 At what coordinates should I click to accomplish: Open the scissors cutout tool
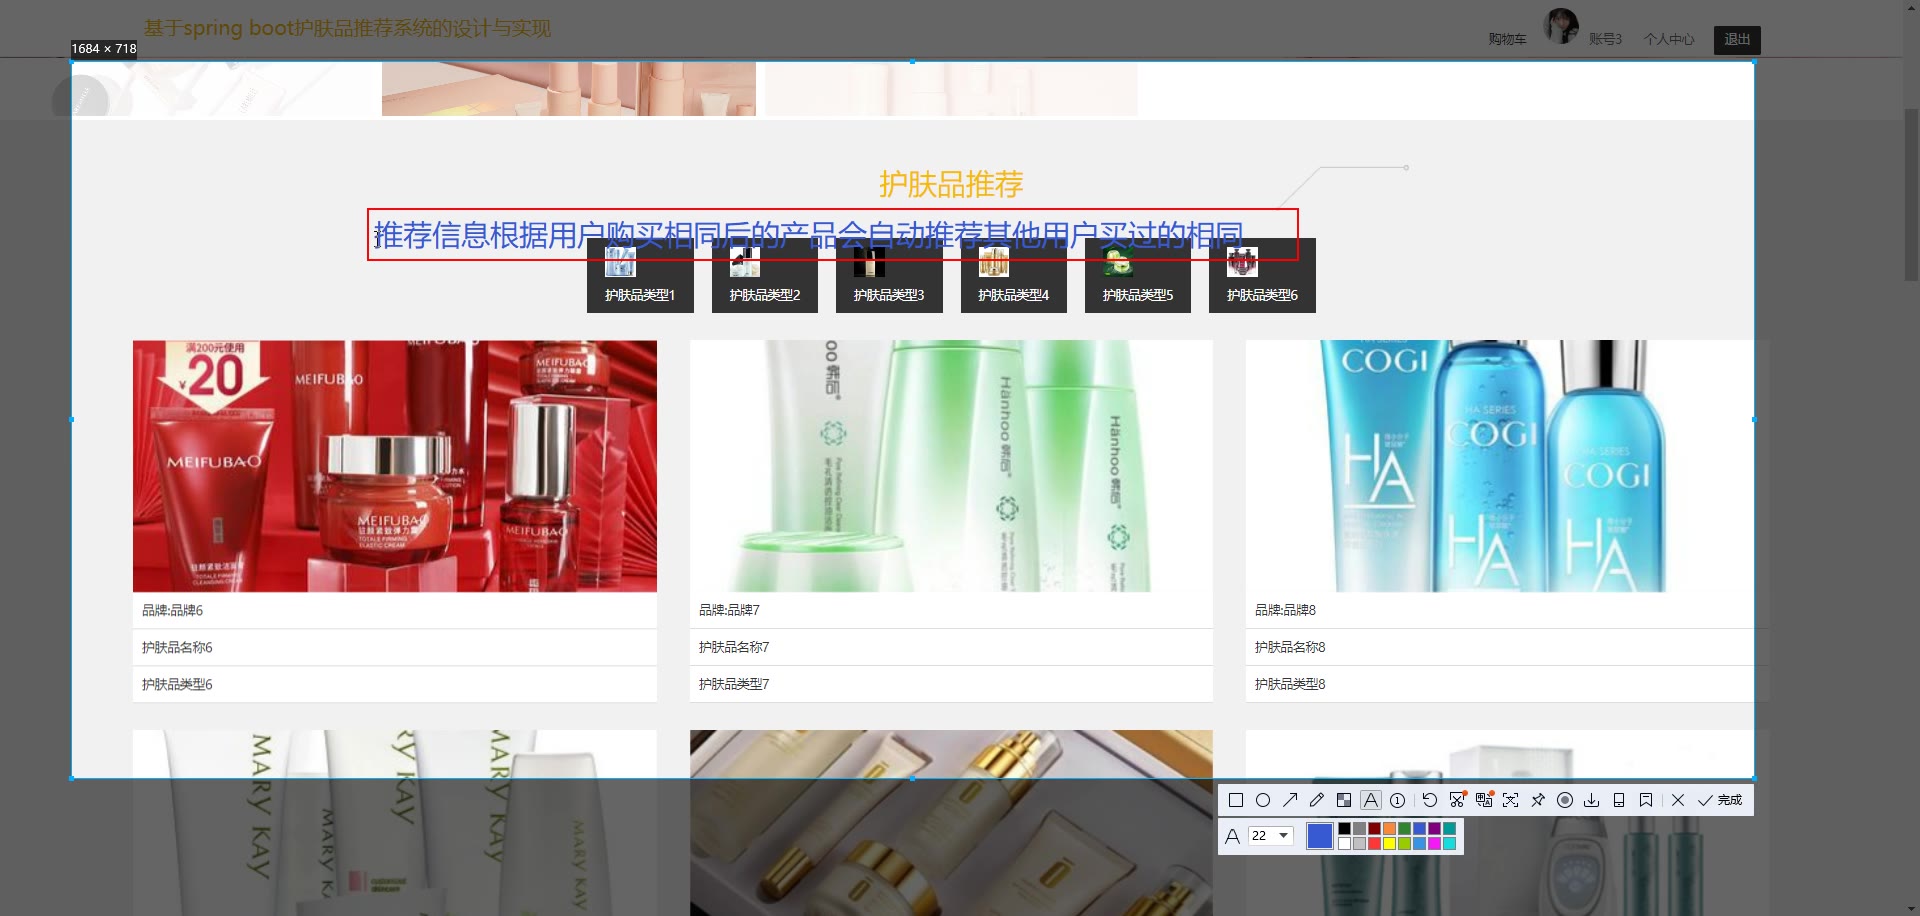click(x=1457, y=800)
